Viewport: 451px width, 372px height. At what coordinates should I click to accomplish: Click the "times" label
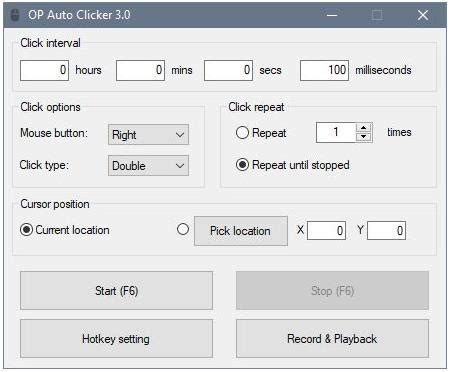pos(399,132)
